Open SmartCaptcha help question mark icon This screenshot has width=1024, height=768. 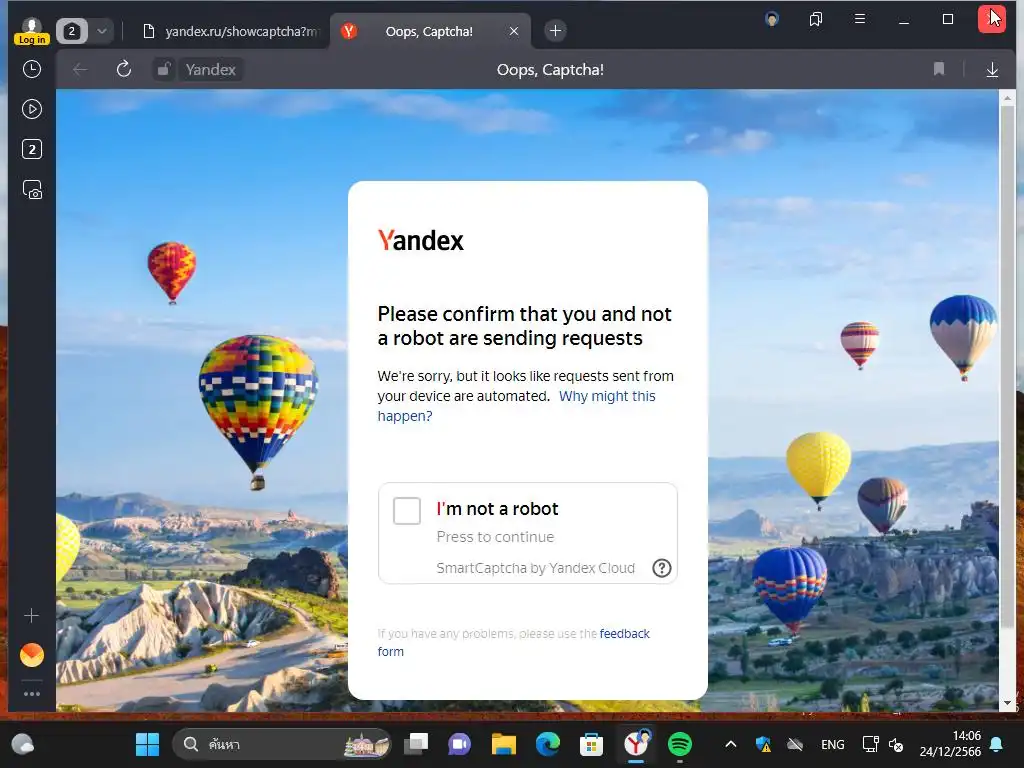pyautogui.click(x=662, y=568)
